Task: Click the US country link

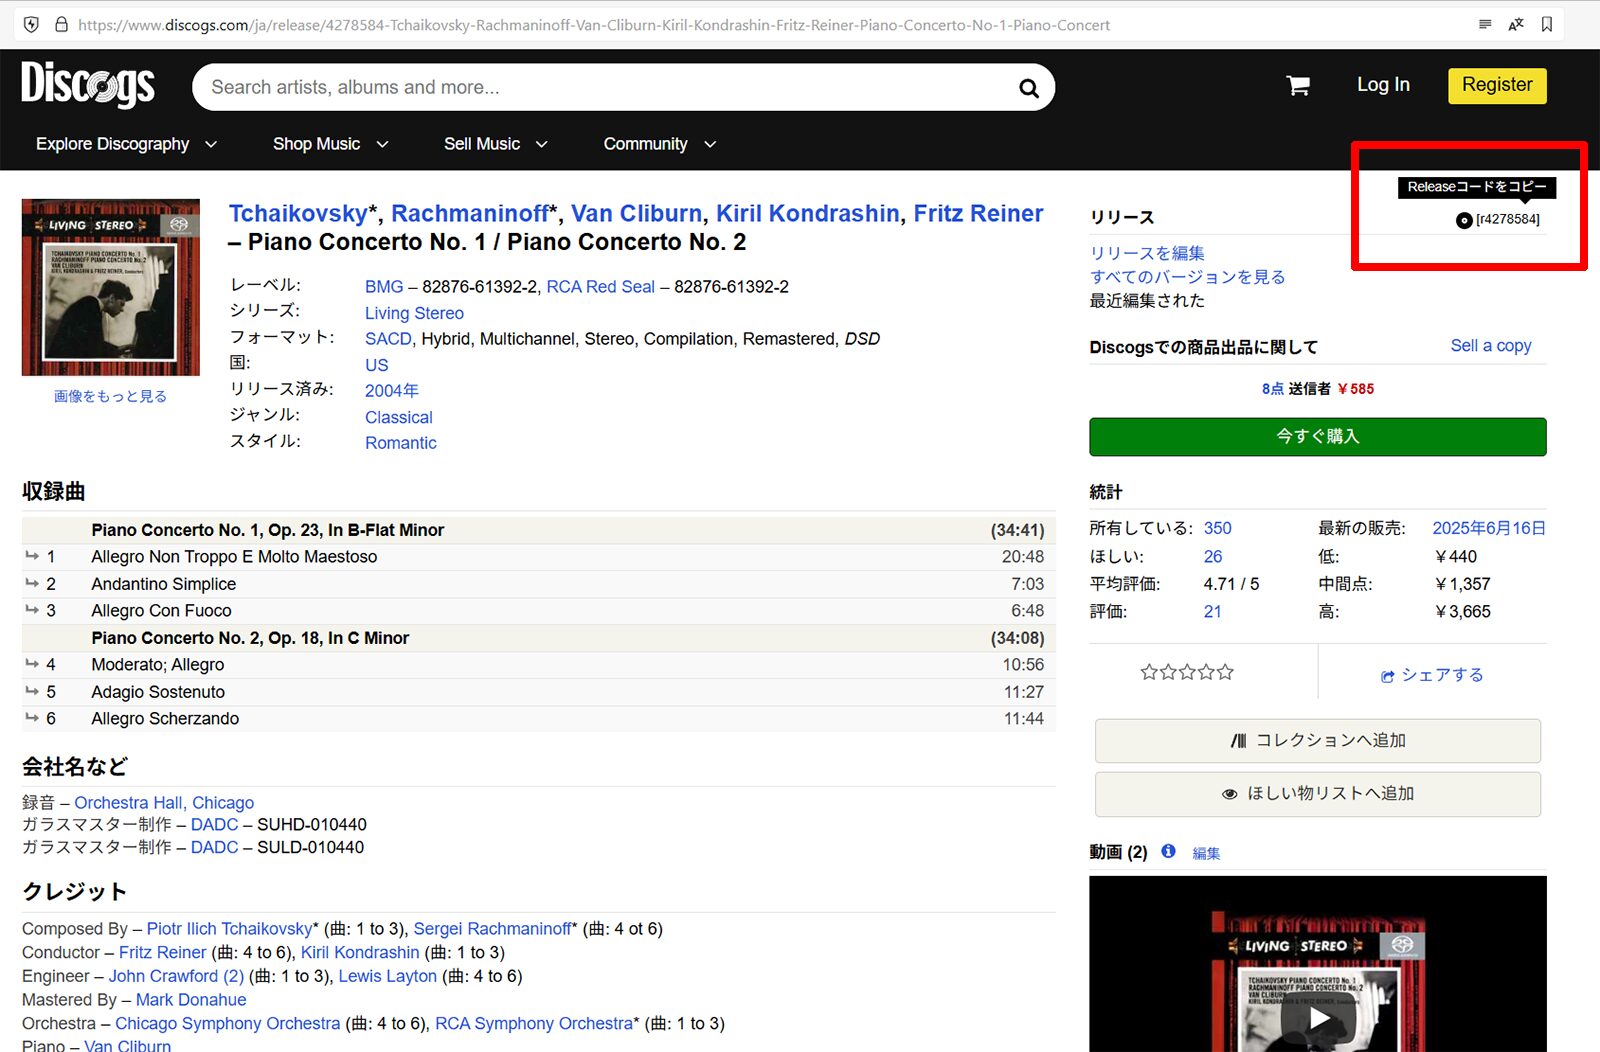Action: 376,365
